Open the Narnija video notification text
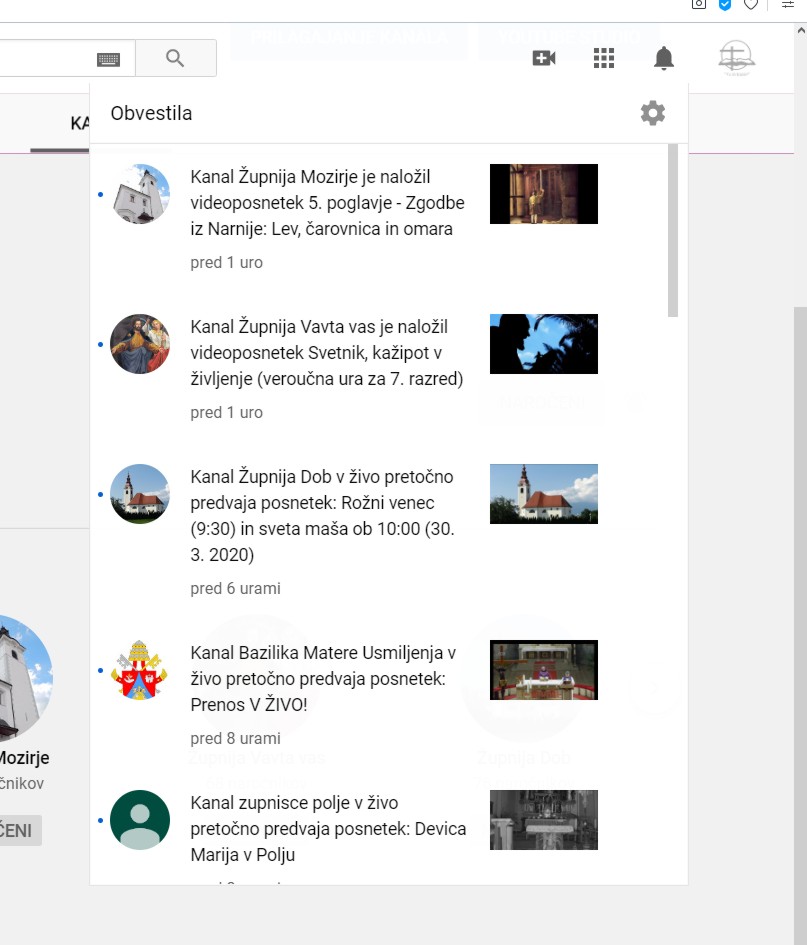This screenshot has width=807, height=945. pos(323,203)
